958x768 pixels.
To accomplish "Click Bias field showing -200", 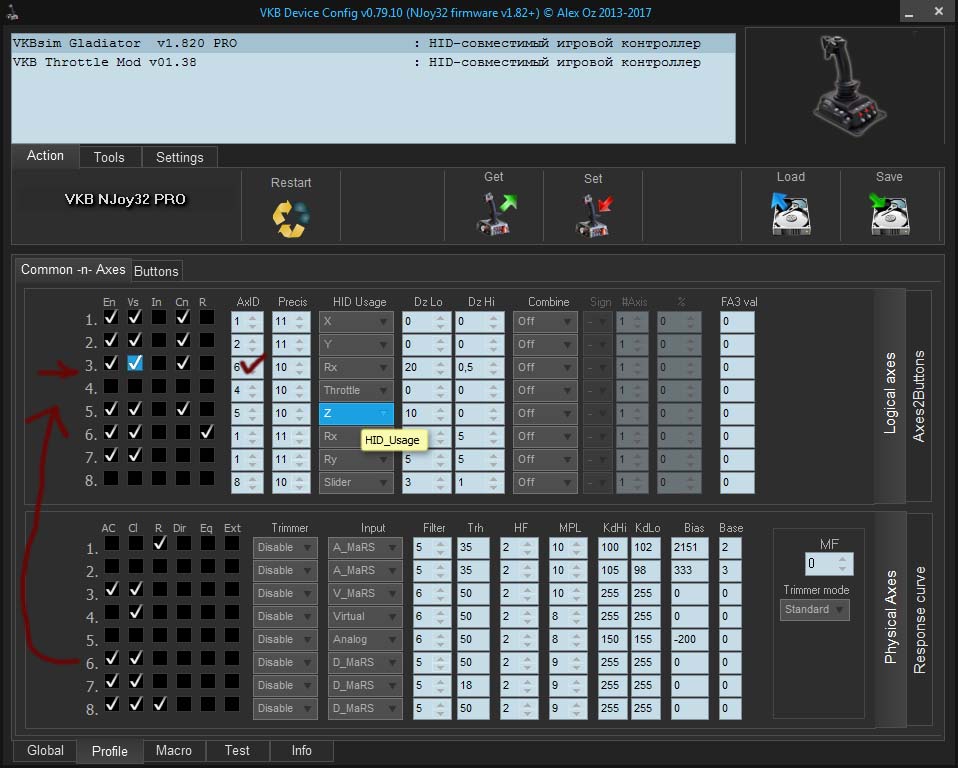I will tap(689, 640).
